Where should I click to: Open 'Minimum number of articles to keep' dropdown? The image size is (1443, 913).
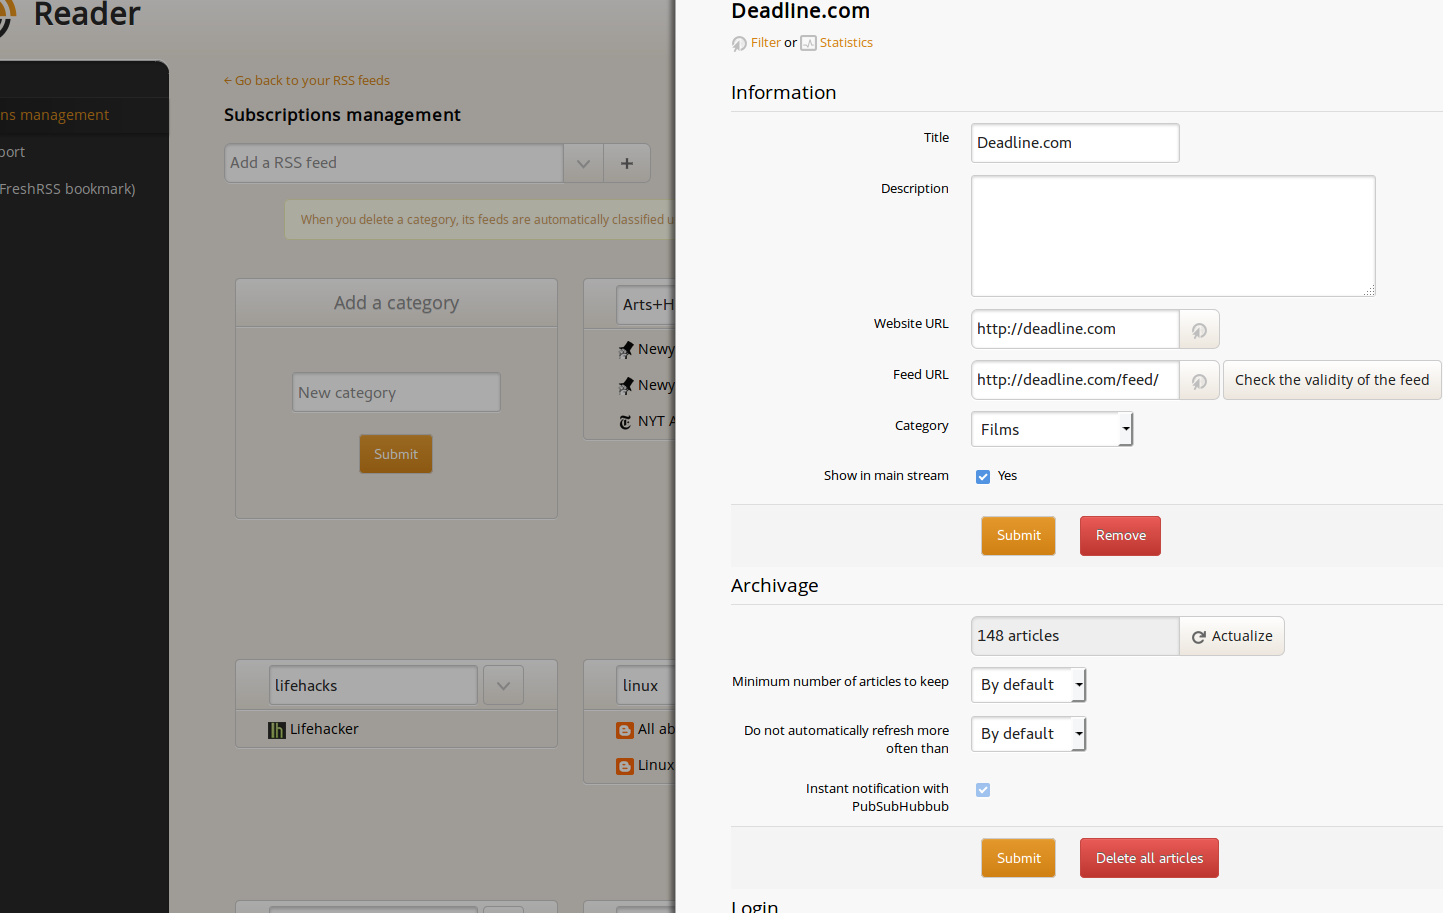point(1028,685)
